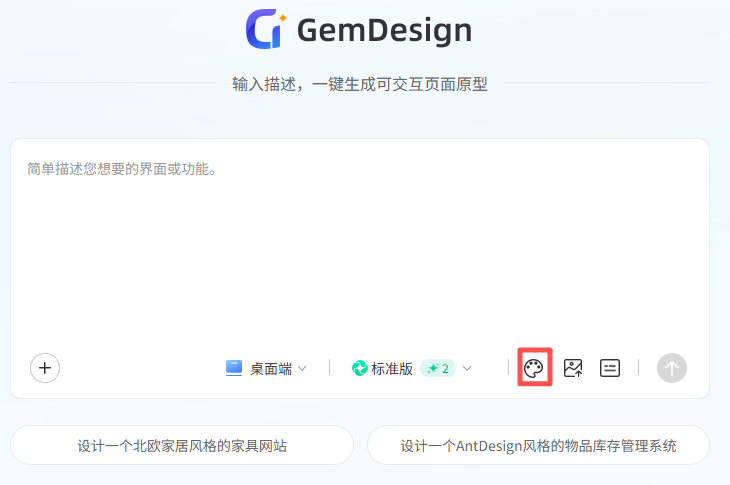The height and width of the screenshot is (485, 730).
Task: Click the orange sparkle on the logo
Action: click(x=282, y=17)
